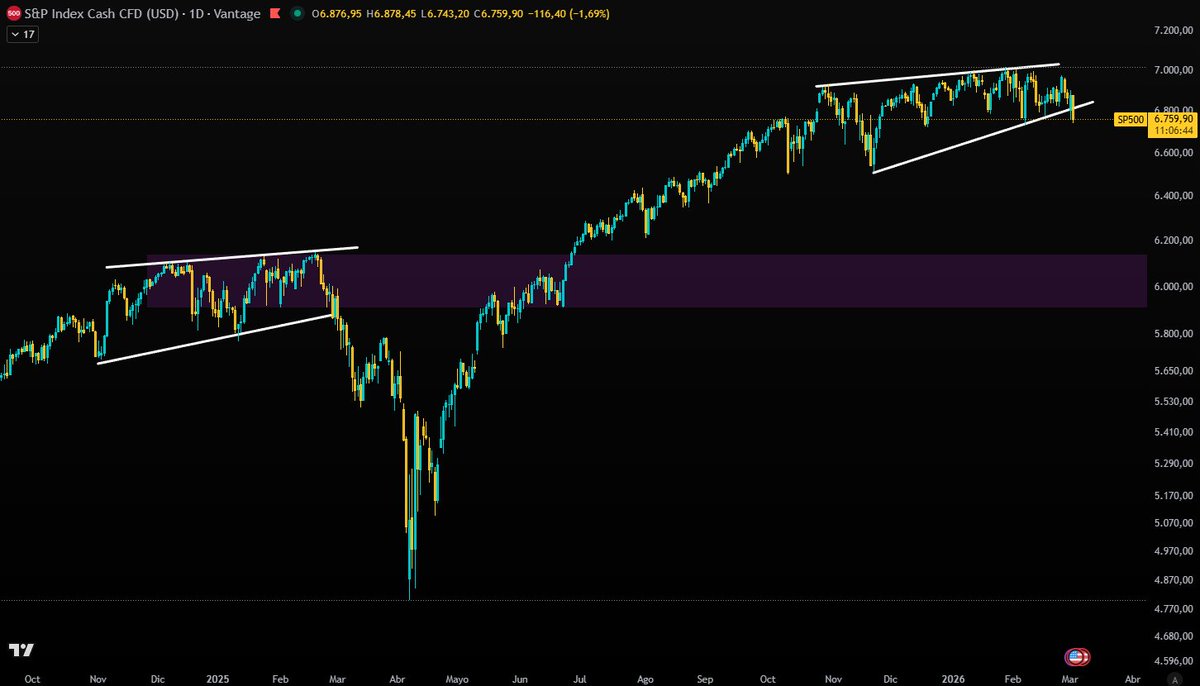This screenshot has width=1200, height=686.
Task: Click the SP500 price line label
Action: click(1130, 119)
